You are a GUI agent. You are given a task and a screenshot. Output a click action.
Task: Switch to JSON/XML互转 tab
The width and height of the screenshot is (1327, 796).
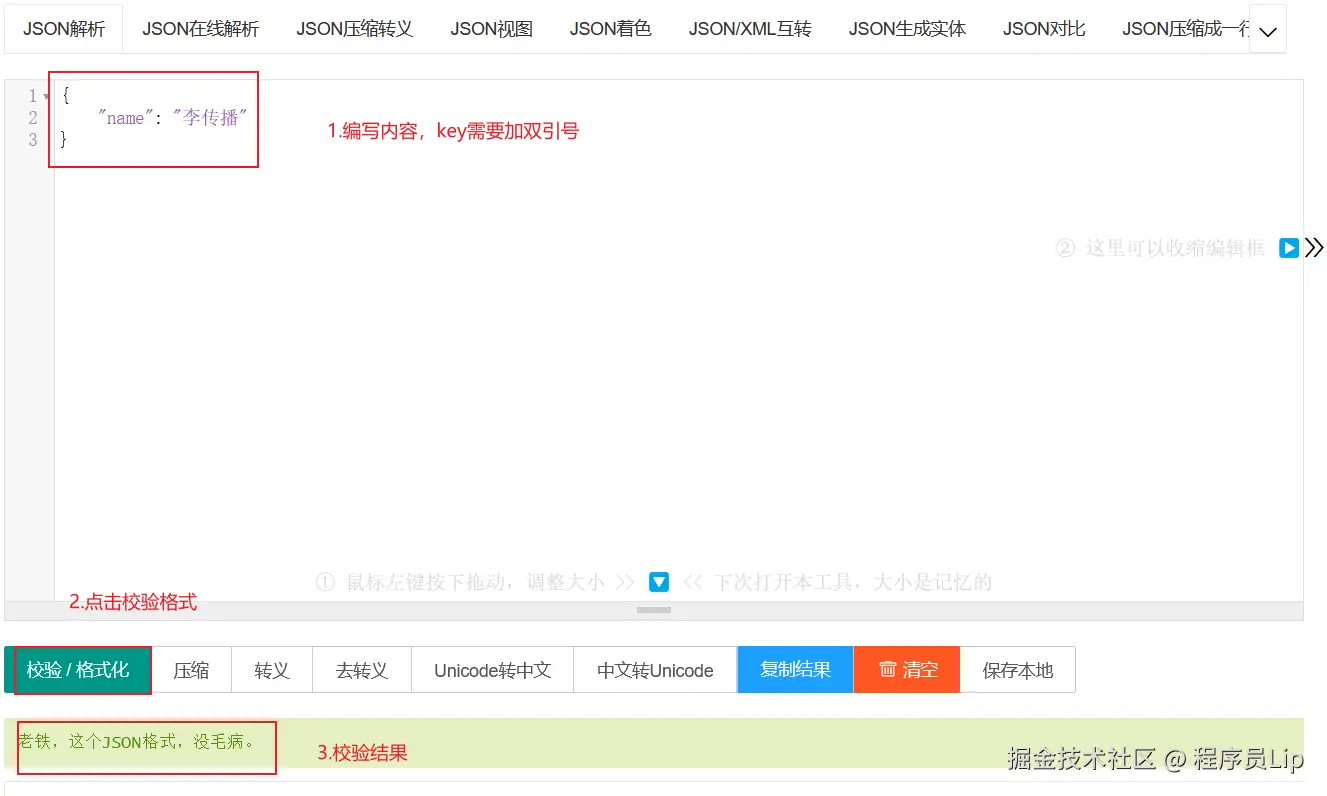click(x=750, y=29)
